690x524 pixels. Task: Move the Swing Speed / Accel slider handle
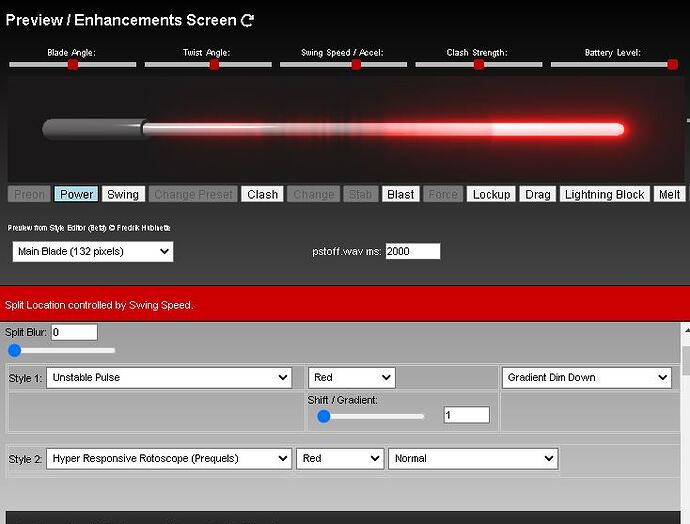[x=356, y=65]
